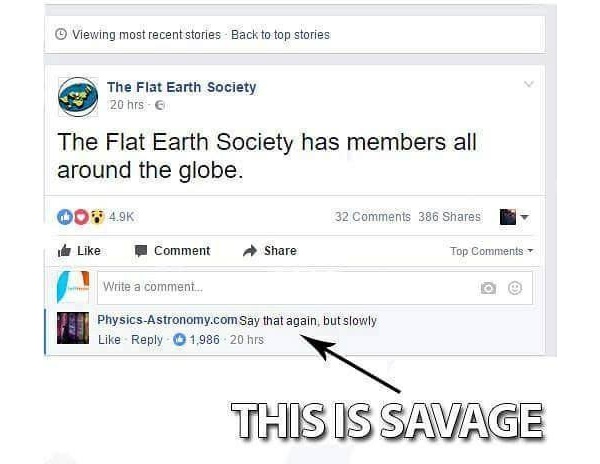Expand the Top Comments sort dropdown
The height and width of the screenshot is (464, 600).
click(x=491, y=251)
